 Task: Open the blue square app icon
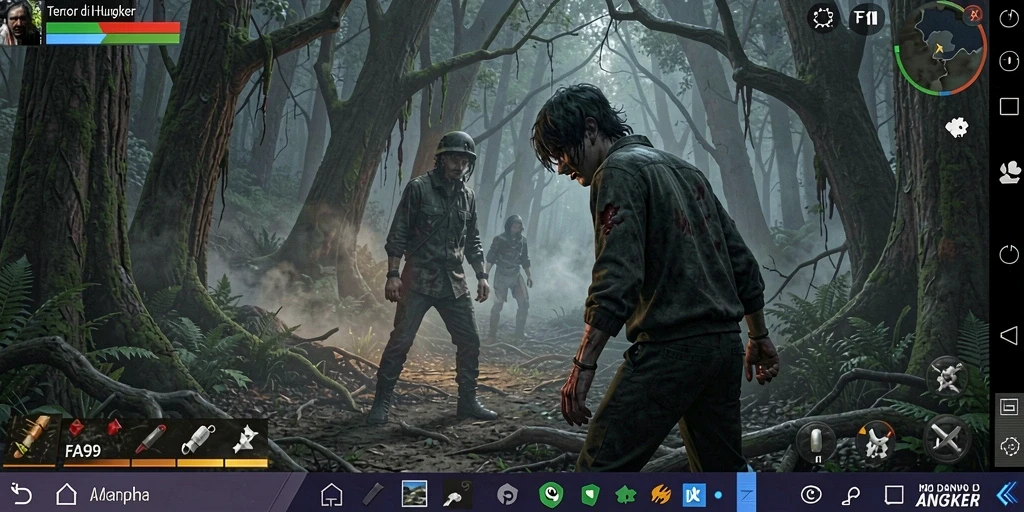pyautogui.click(x=694, y=495)
